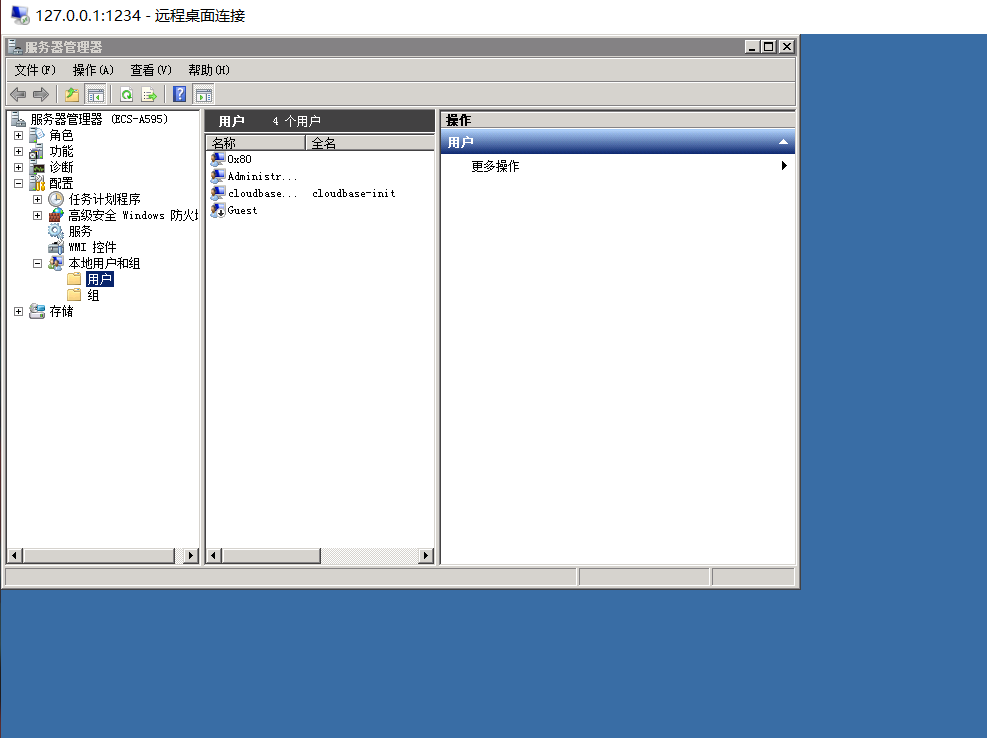Click the Back arrow toolbar icon

tap(18, 94)
